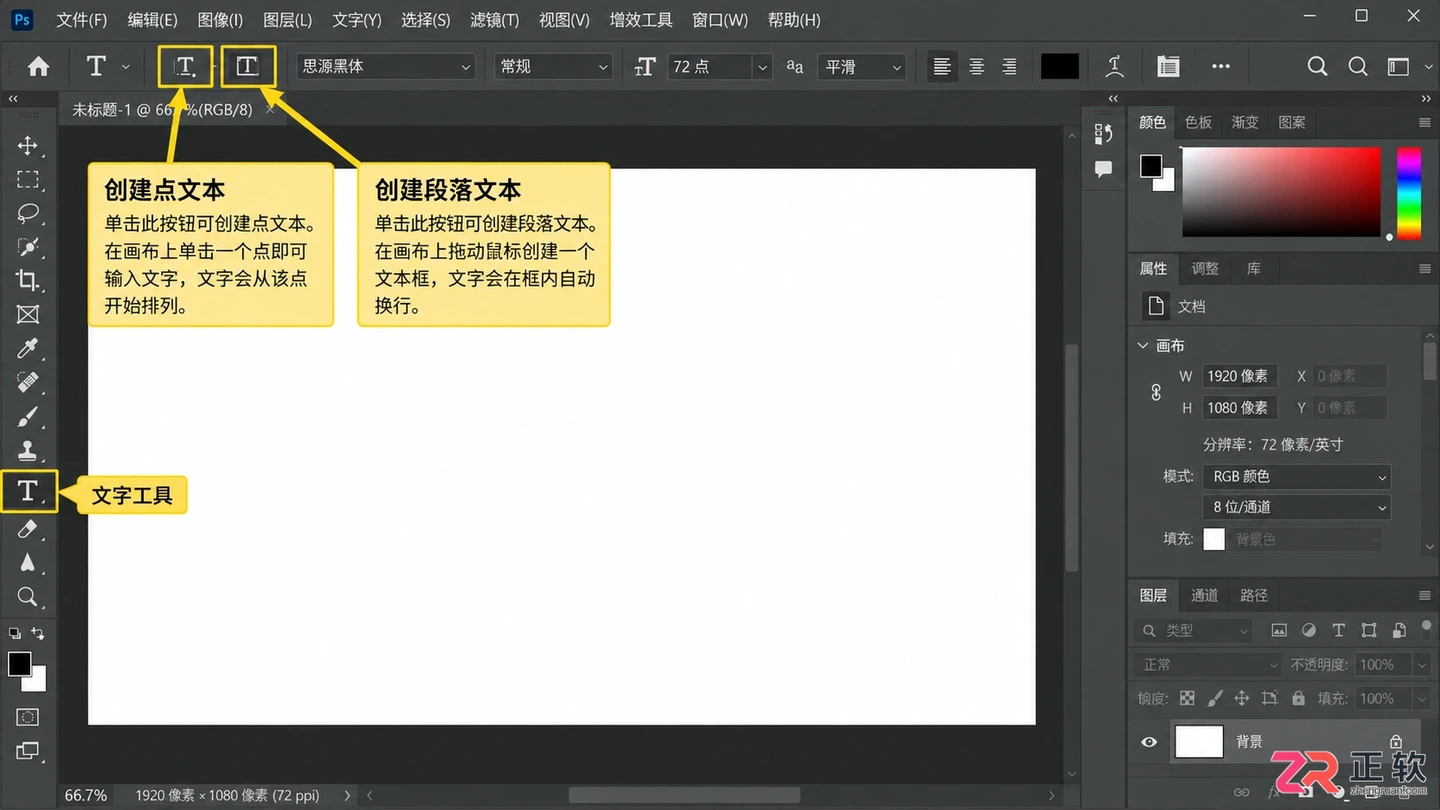Open the anti-aliasing dropdown 平滑
The image size is (1440, 810).
pyautogui.click(x=861, y=67)
